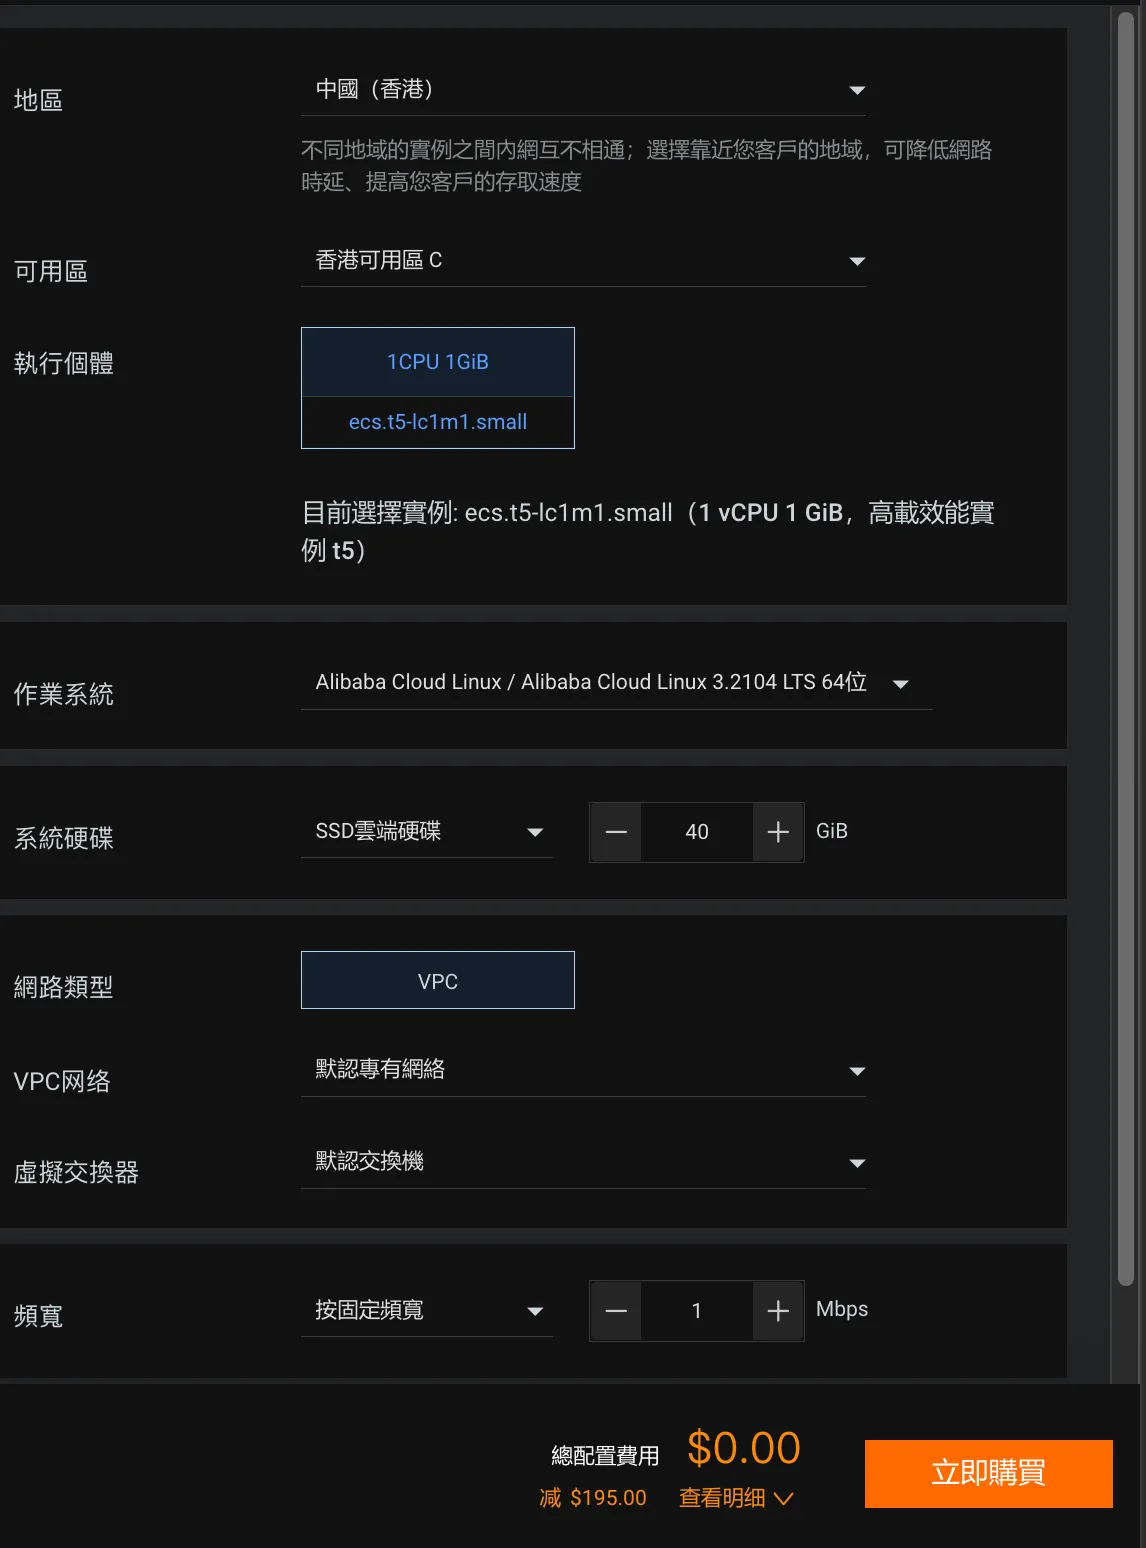Screen dimensions: 1146x1548
Task: Open 查看明细 price details link
Action: (722, 1498)
